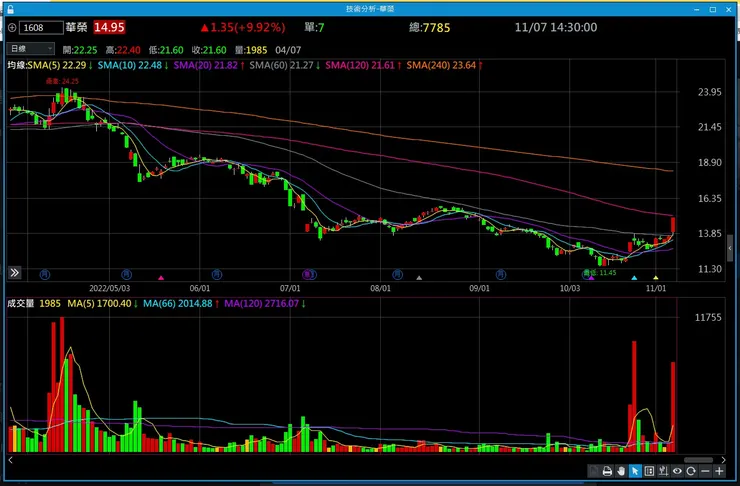Click the timestamp 11/07 14:30:00

tap(556, 27)
